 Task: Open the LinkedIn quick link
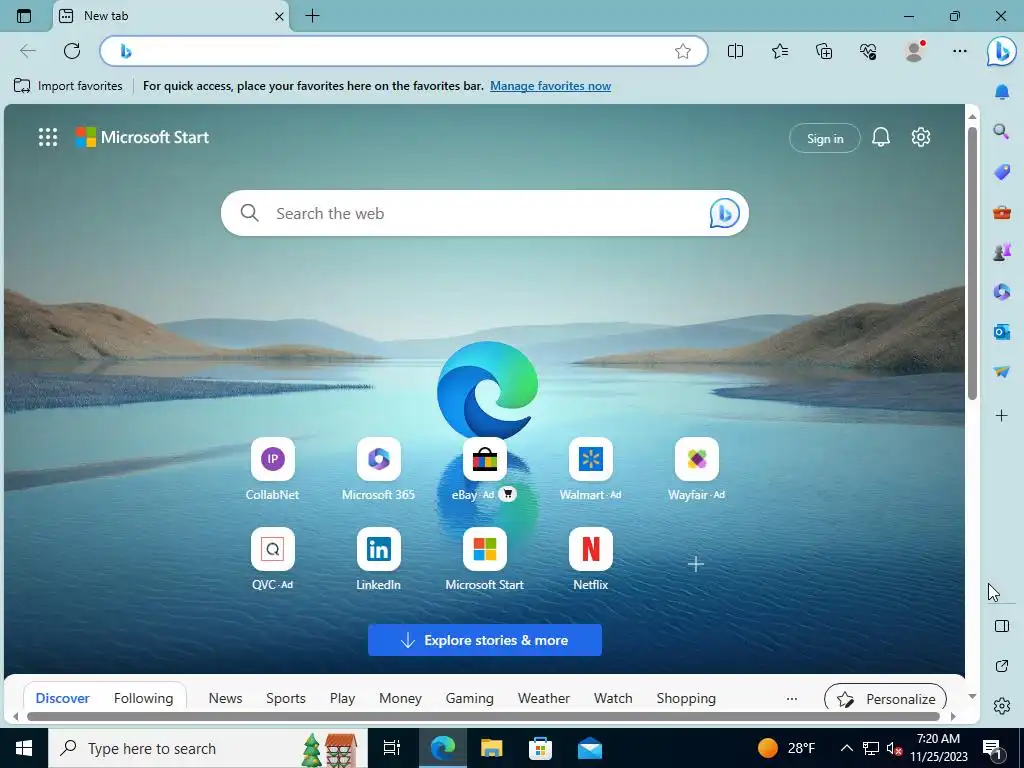378,560
